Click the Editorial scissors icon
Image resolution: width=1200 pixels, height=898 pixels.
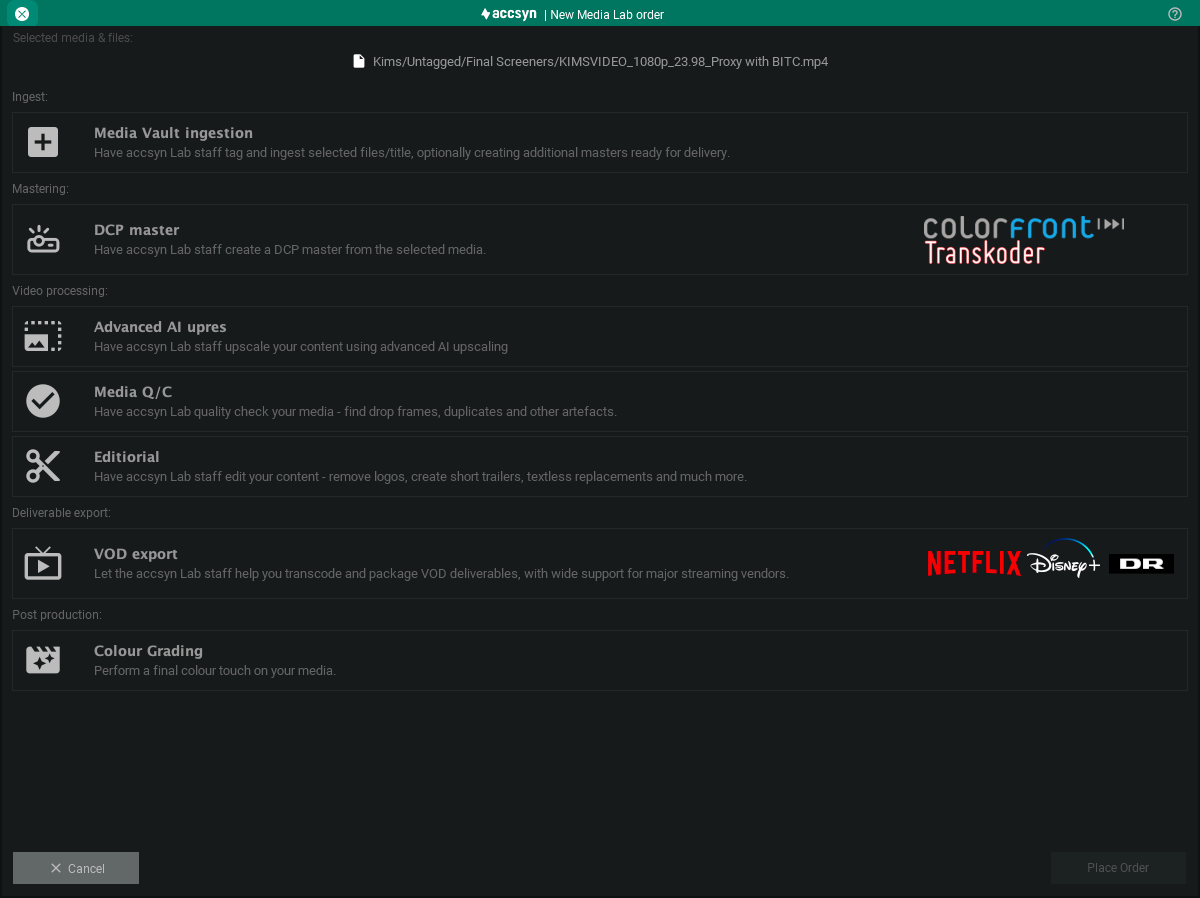[x=43, y=466]
